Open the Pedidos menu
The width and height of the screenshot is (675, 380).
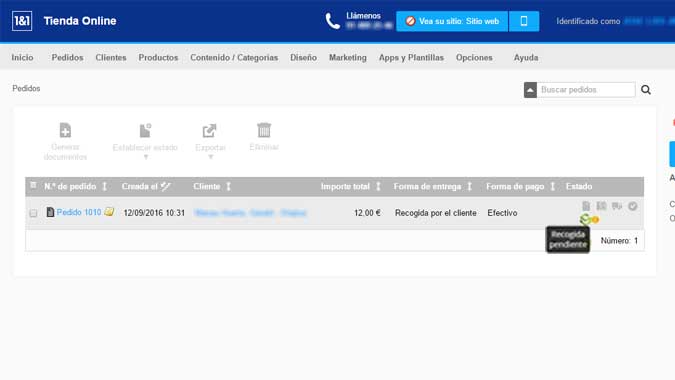point(67,57)
